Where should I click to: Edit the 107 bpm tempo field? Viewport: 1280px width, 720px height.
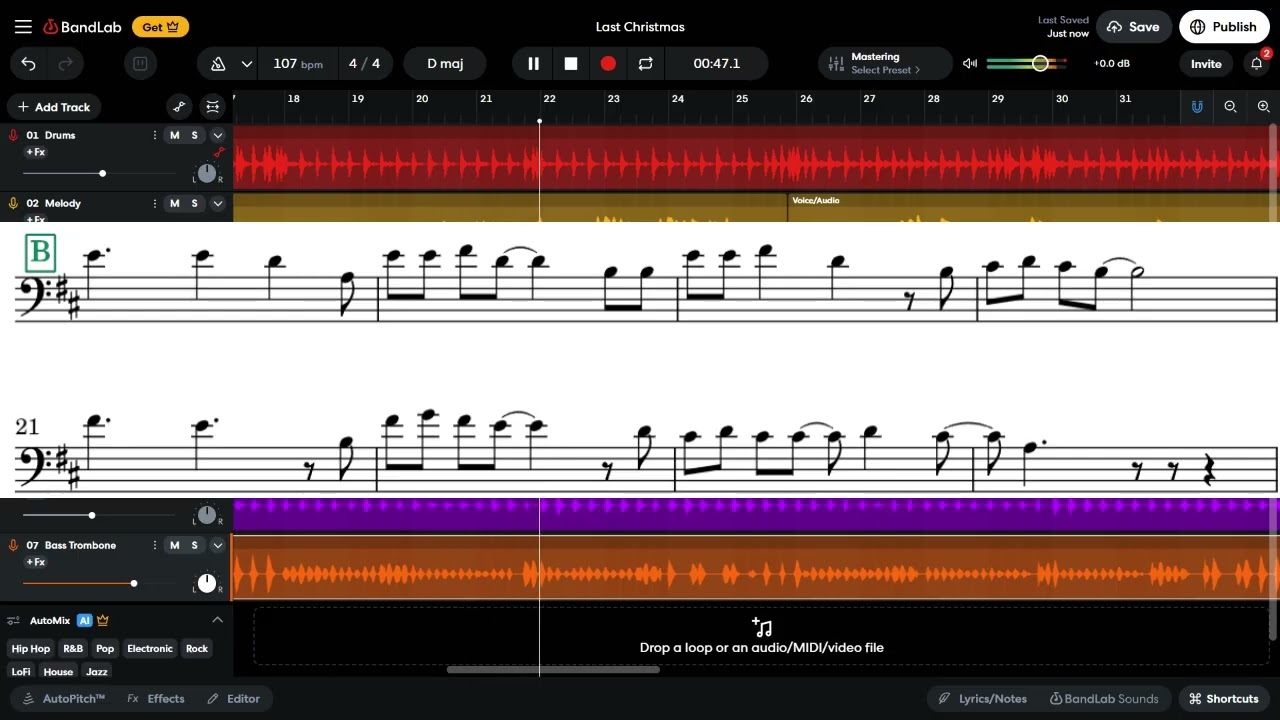(297, 64)
